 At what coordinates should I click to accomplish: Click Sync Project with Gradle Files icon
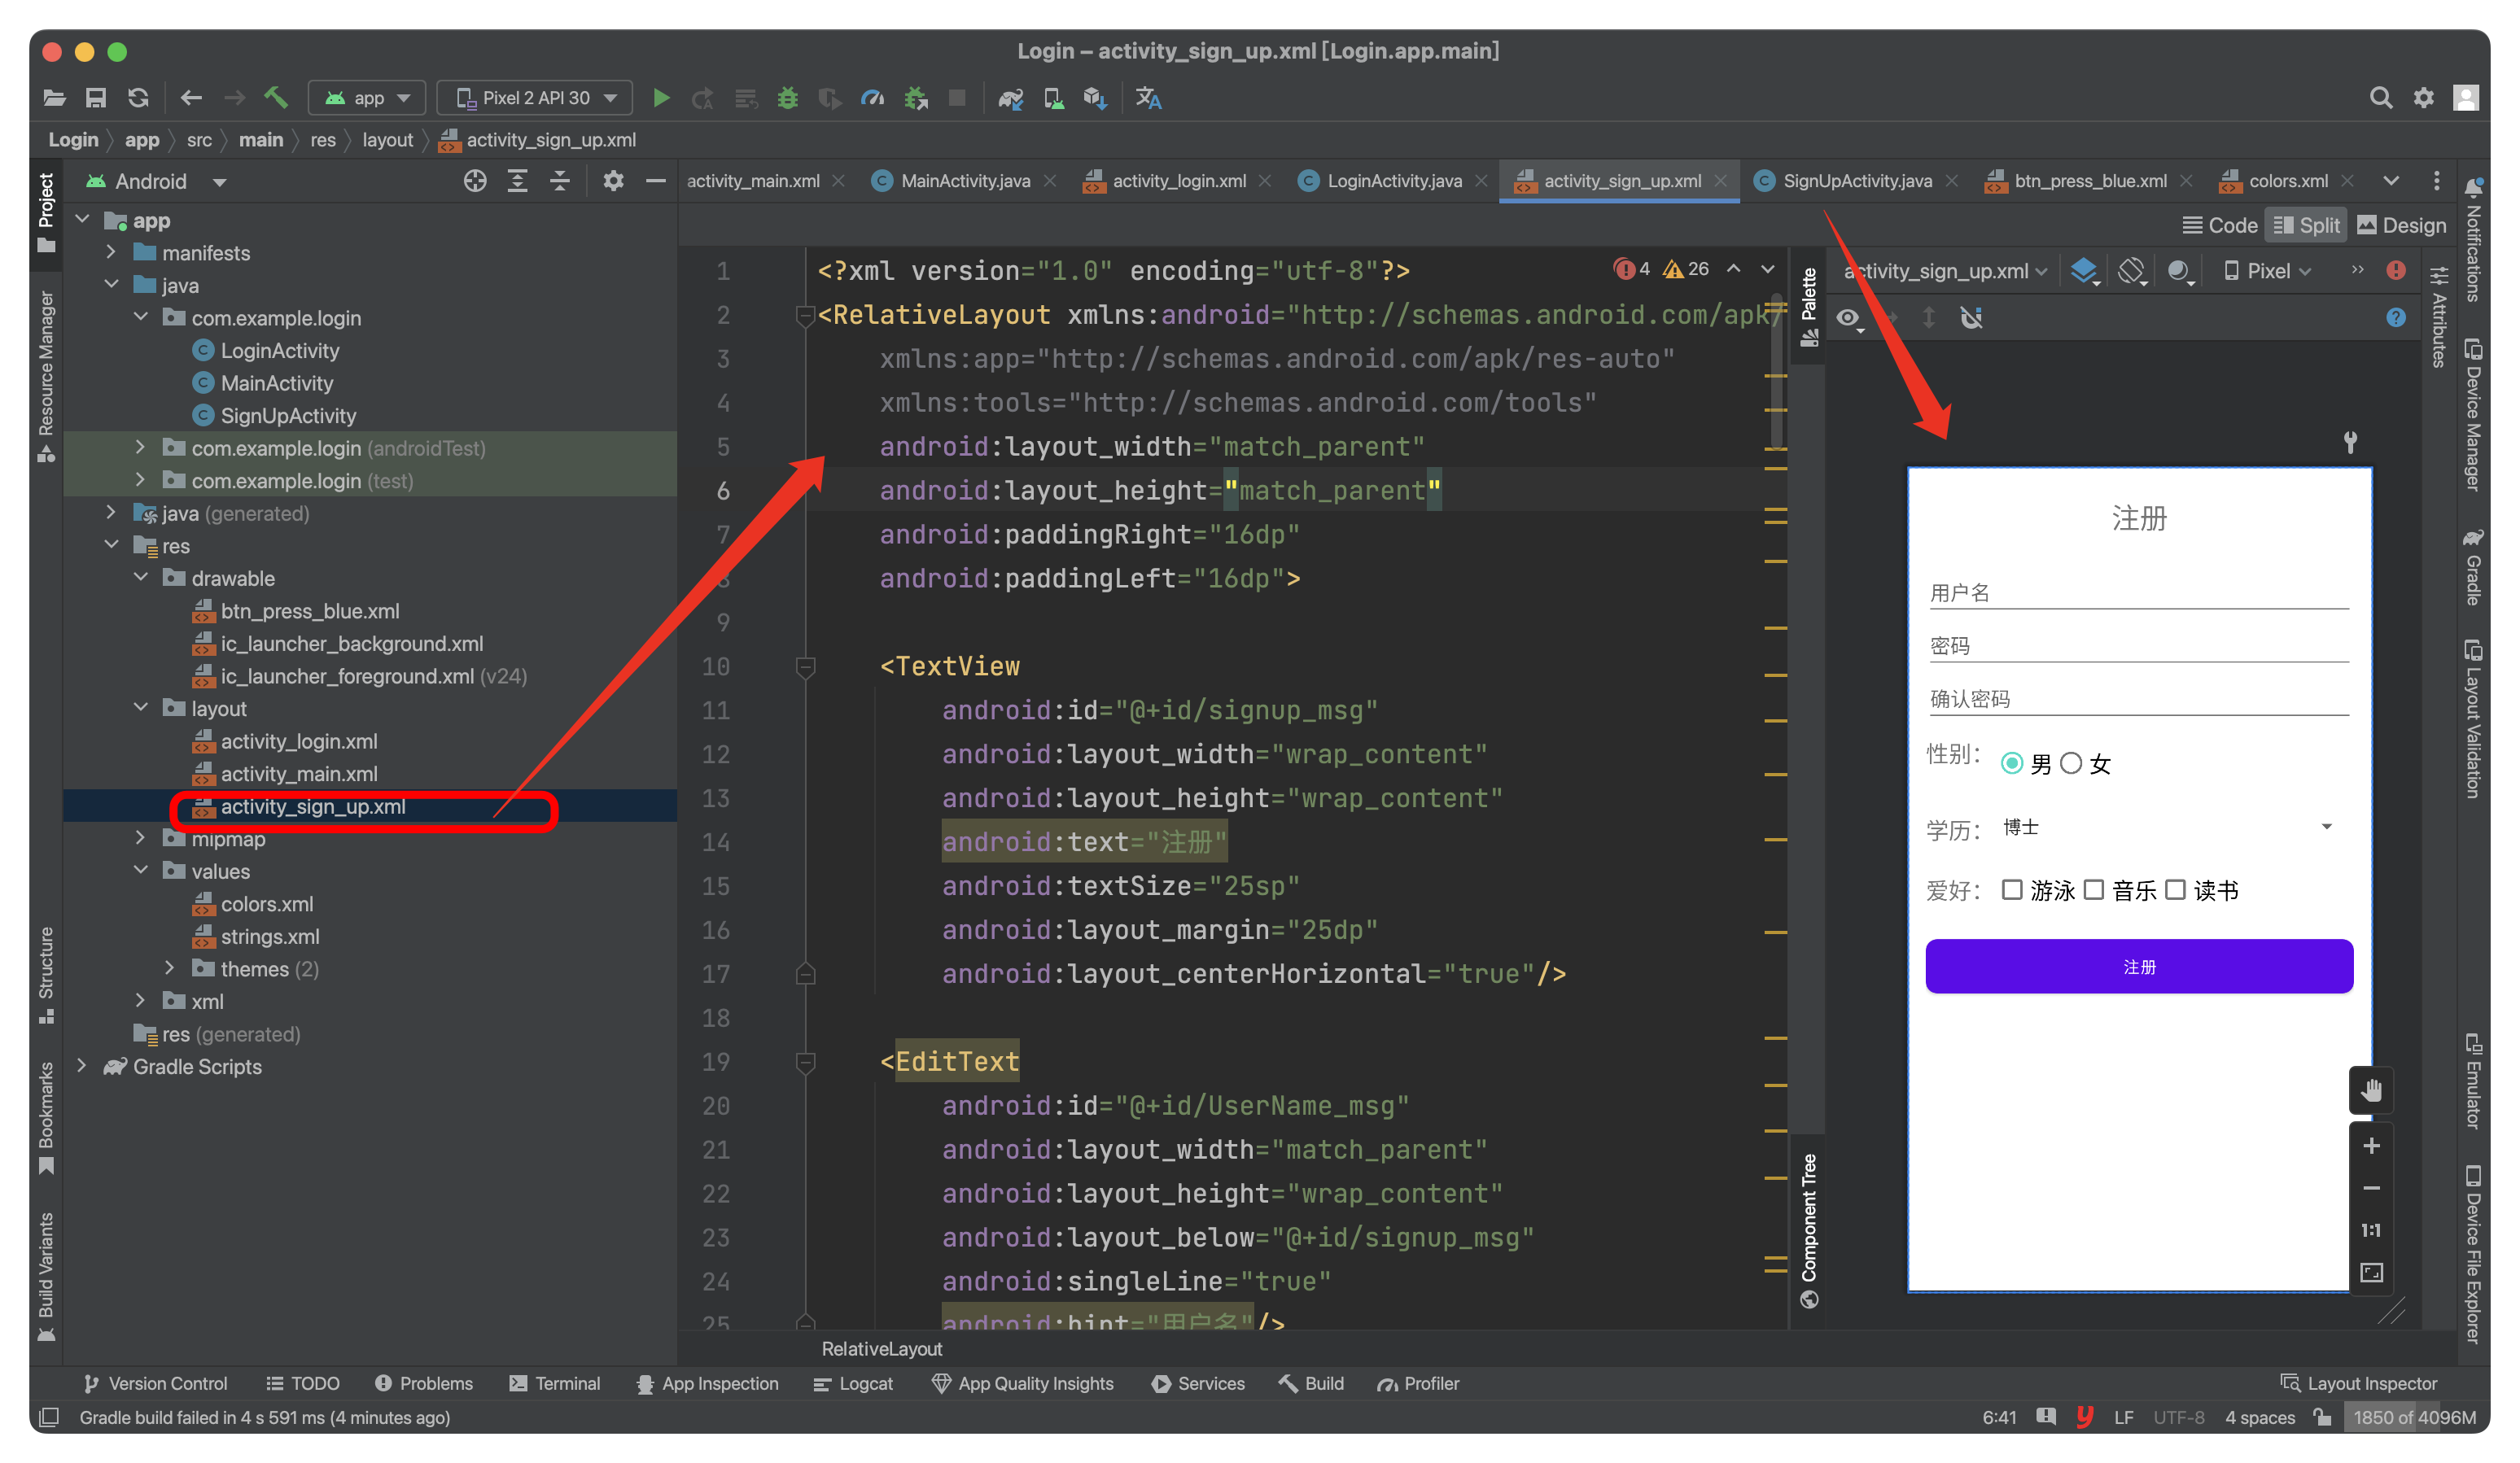(1011, 98)
